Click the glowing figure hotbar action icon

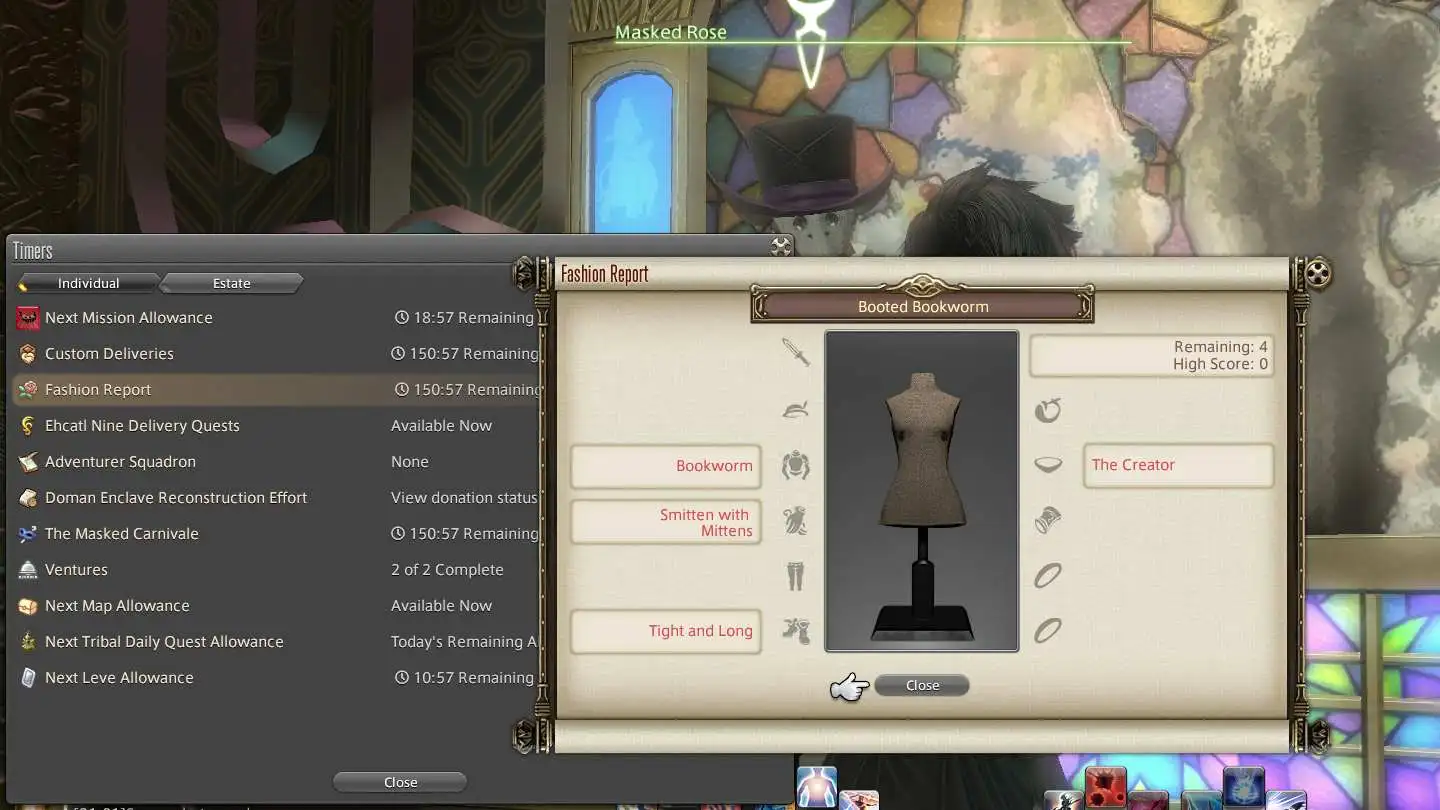click(x=816, y=787)
